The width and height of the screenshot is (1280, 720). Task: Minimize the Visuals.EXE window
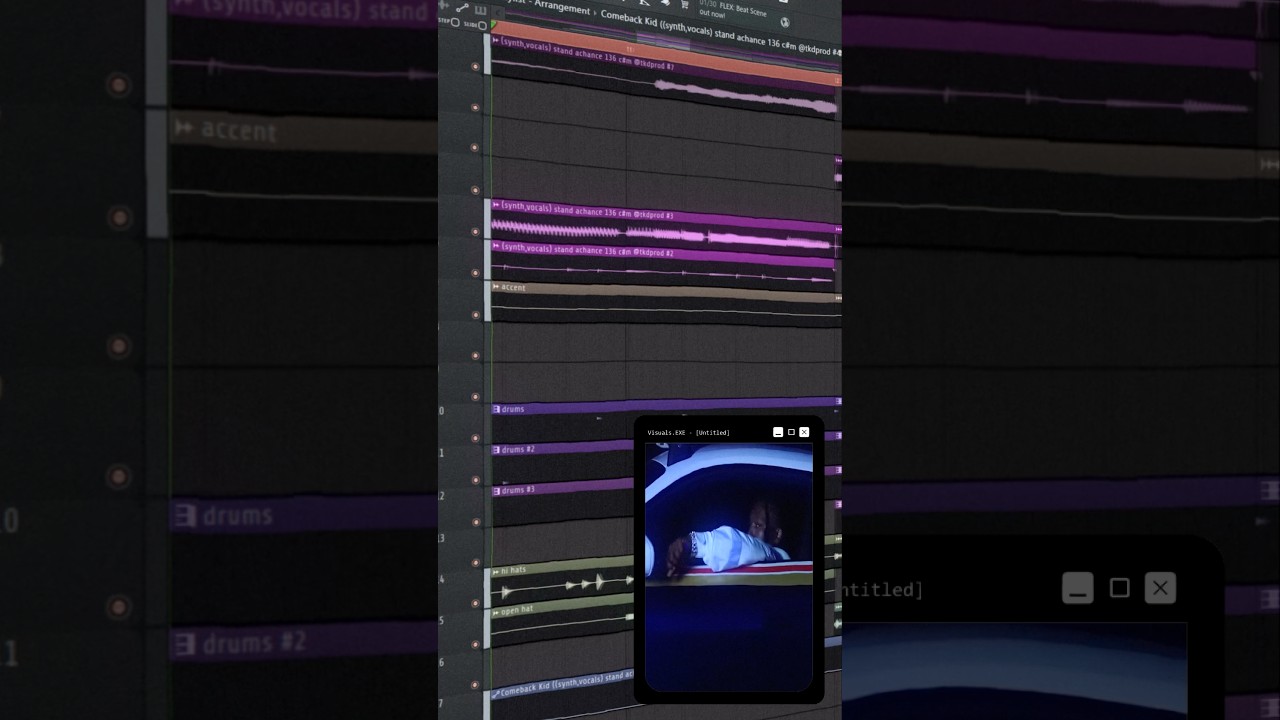click(x=778, y=433)
